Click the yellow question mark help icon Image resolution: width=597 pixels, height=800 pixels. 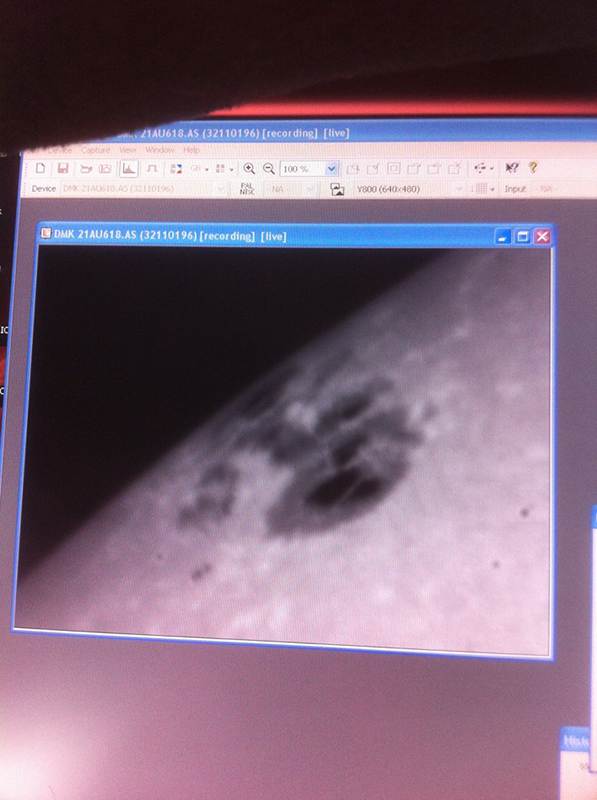pyautogui.click(x=533, y=167)
